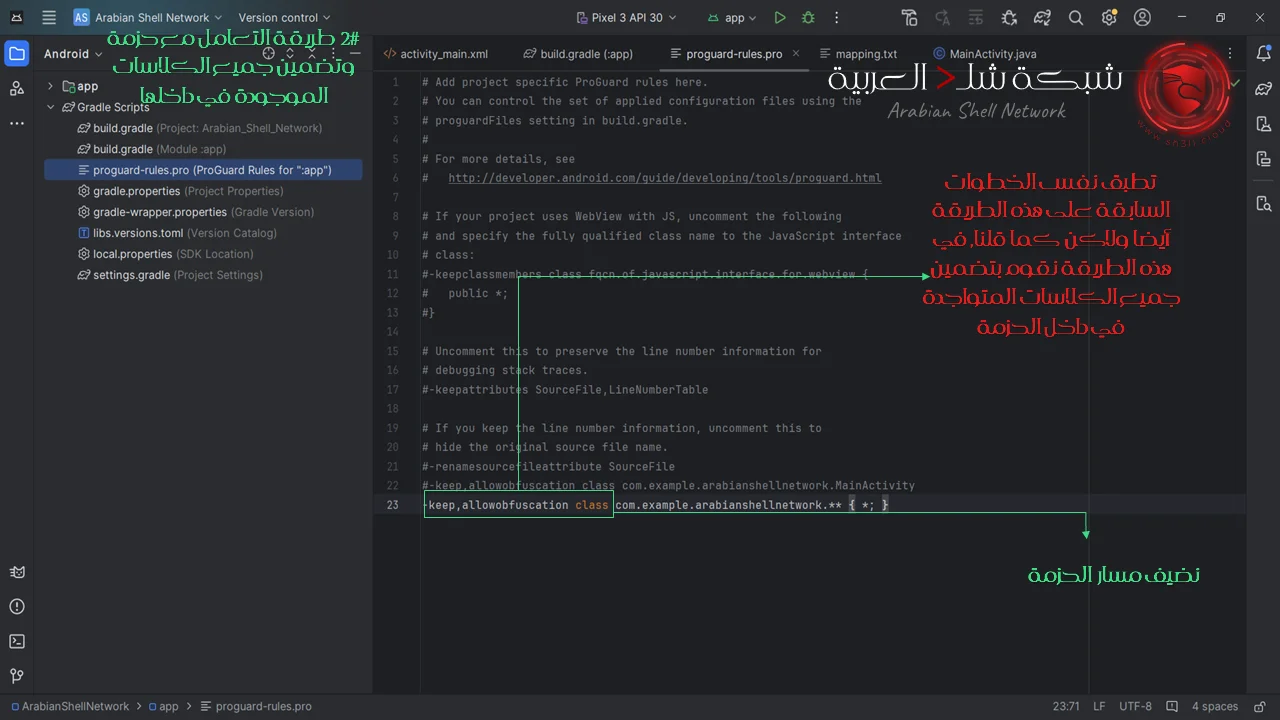Switch to the mapping.txt tab
The image size is (1280, 720).
(x=857, y=54)
